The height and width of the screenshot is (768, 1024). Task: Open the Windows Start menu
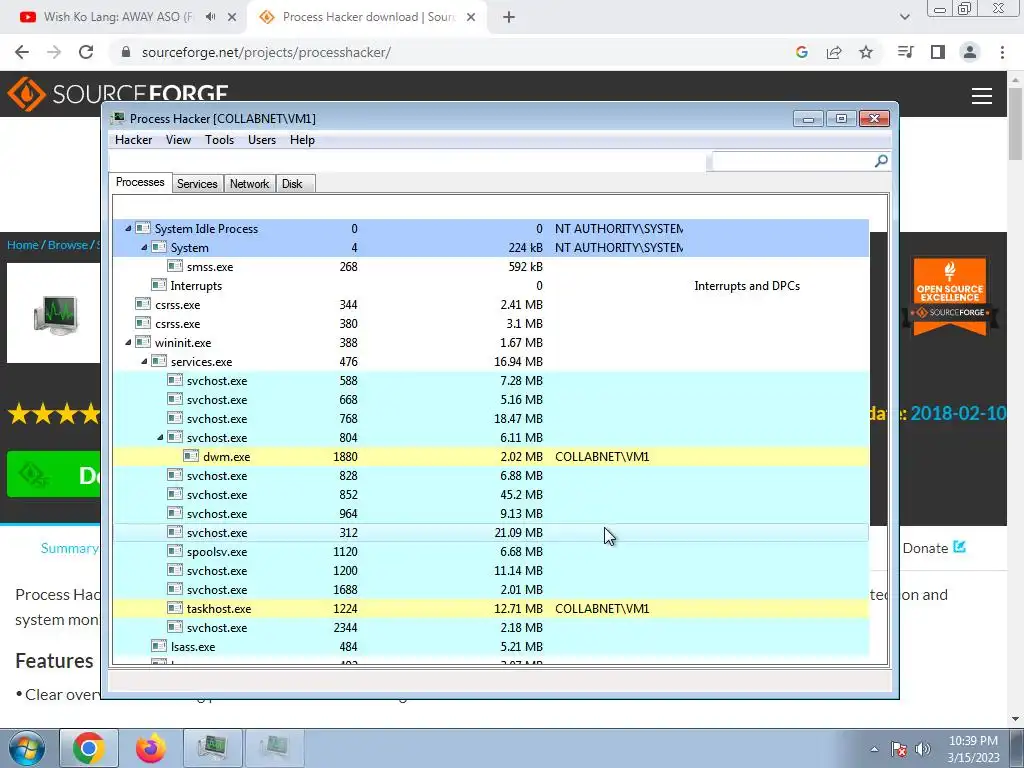pyautogui.click(x=27, y=748)
